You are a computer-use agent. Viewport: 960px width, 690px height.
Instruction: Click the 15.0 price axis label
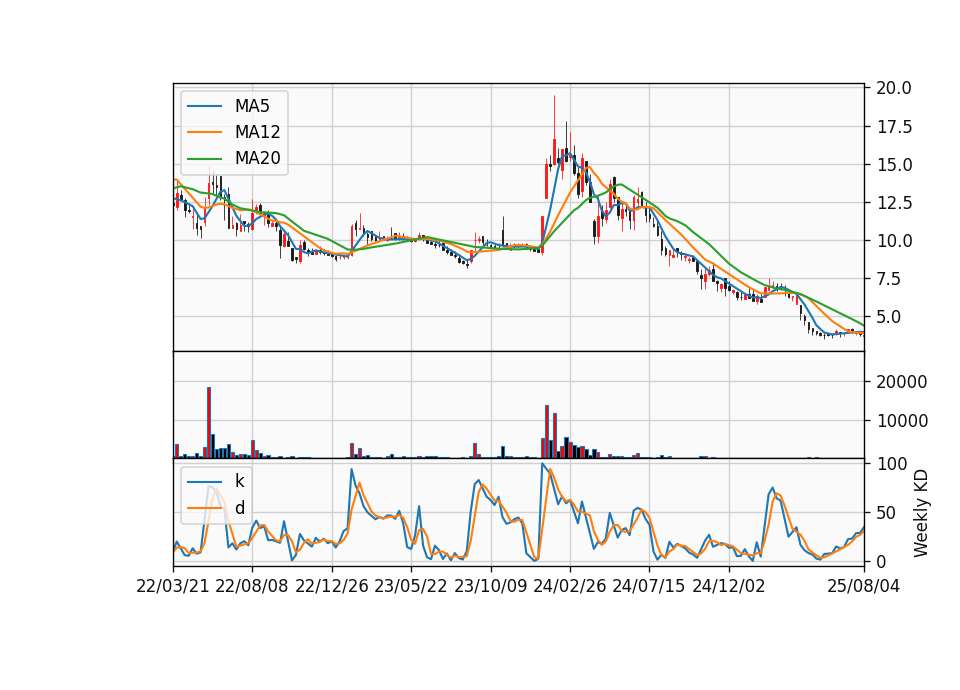[894, 165]
